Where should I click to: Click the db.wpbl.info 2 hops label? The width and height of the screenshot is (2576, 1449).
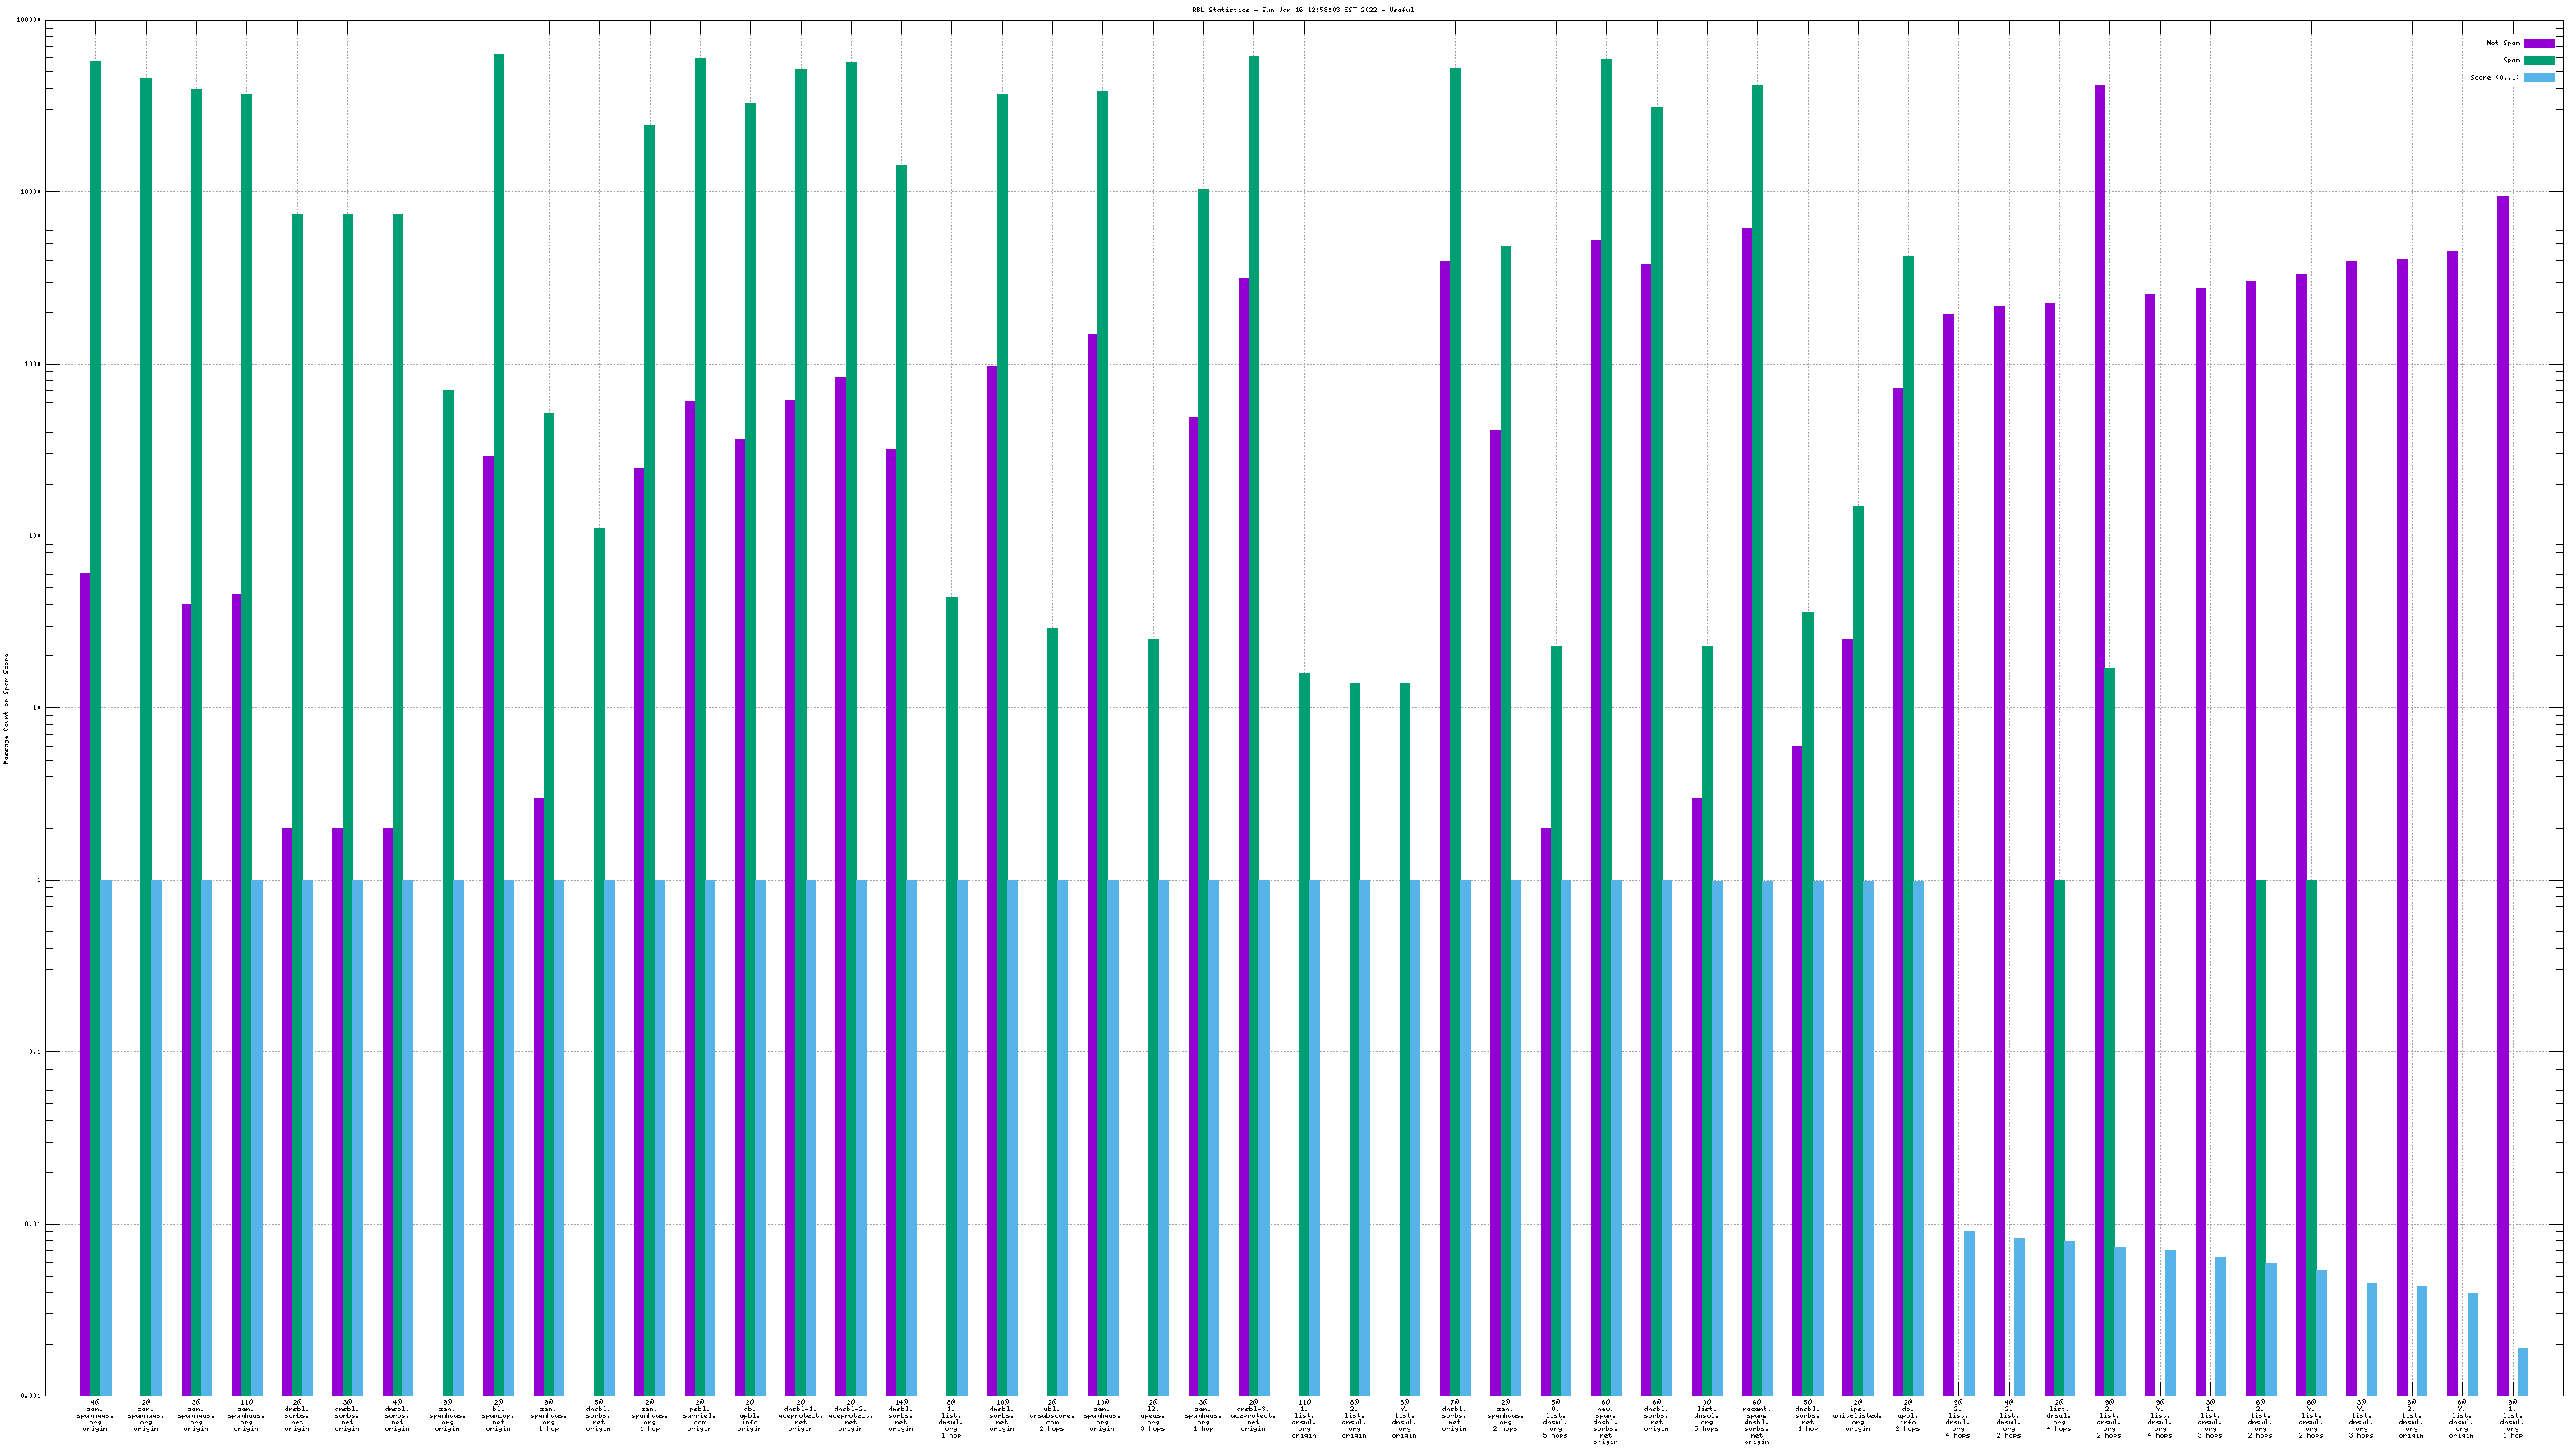coord(1908,1415)
